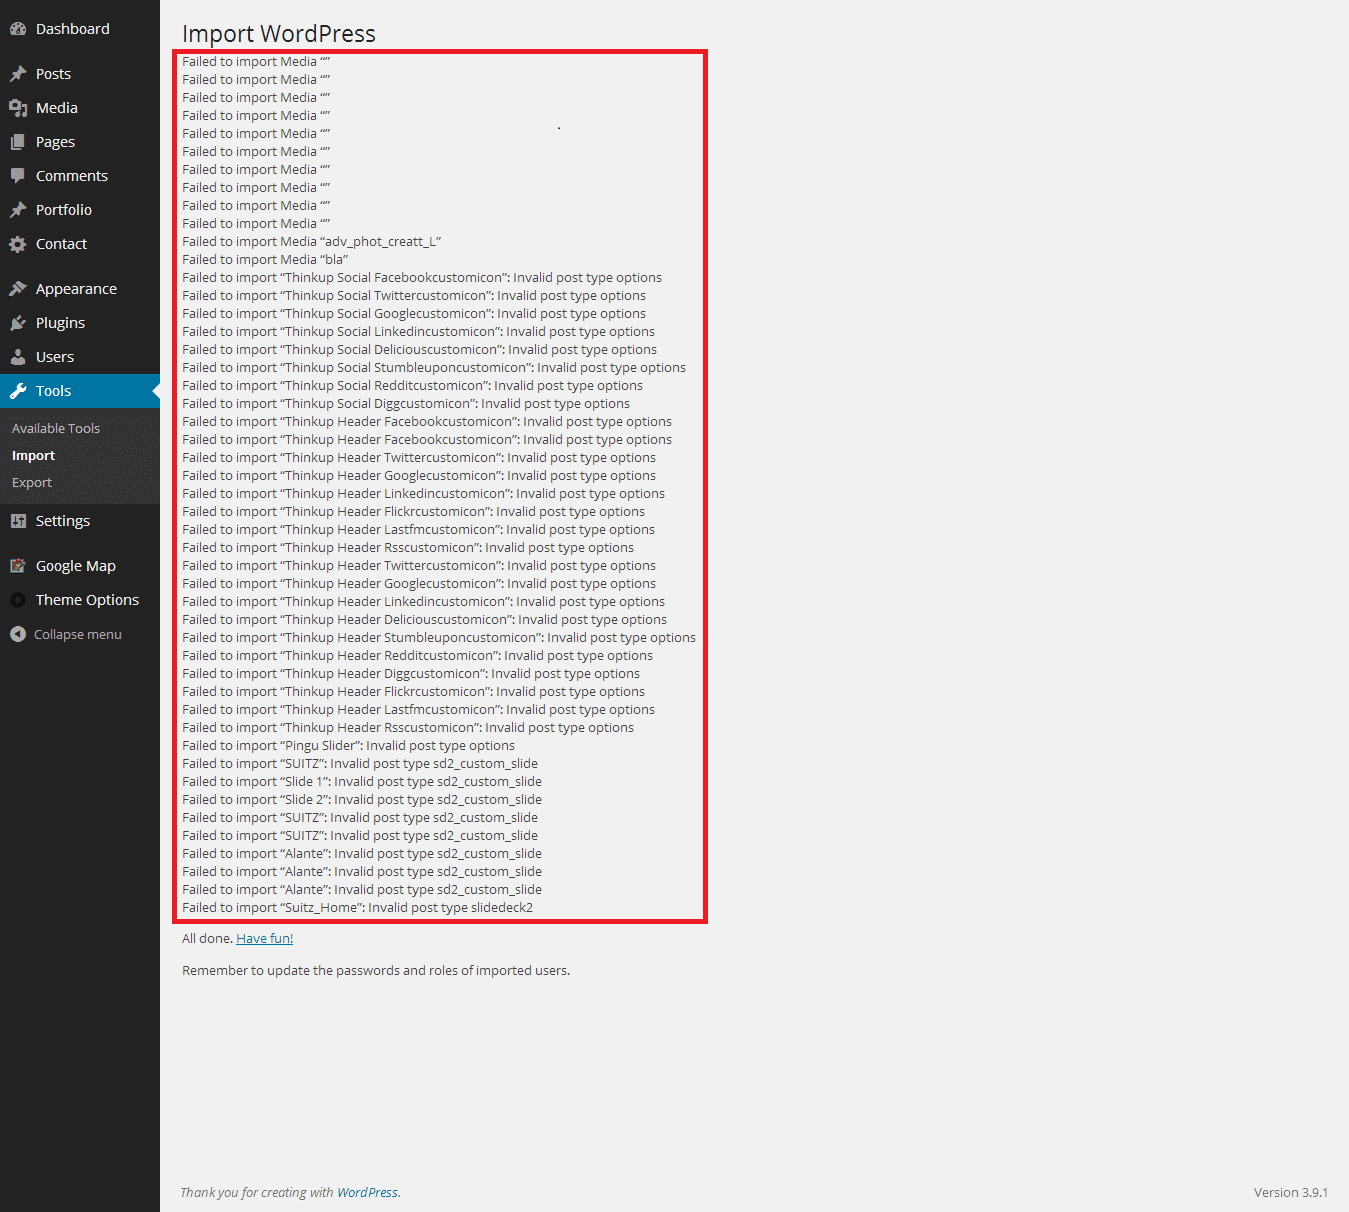Select the Thinkup Social Facebookcustomicon error line
The width and height of the screenshot is (1349, 1212).
coord(422,277)
